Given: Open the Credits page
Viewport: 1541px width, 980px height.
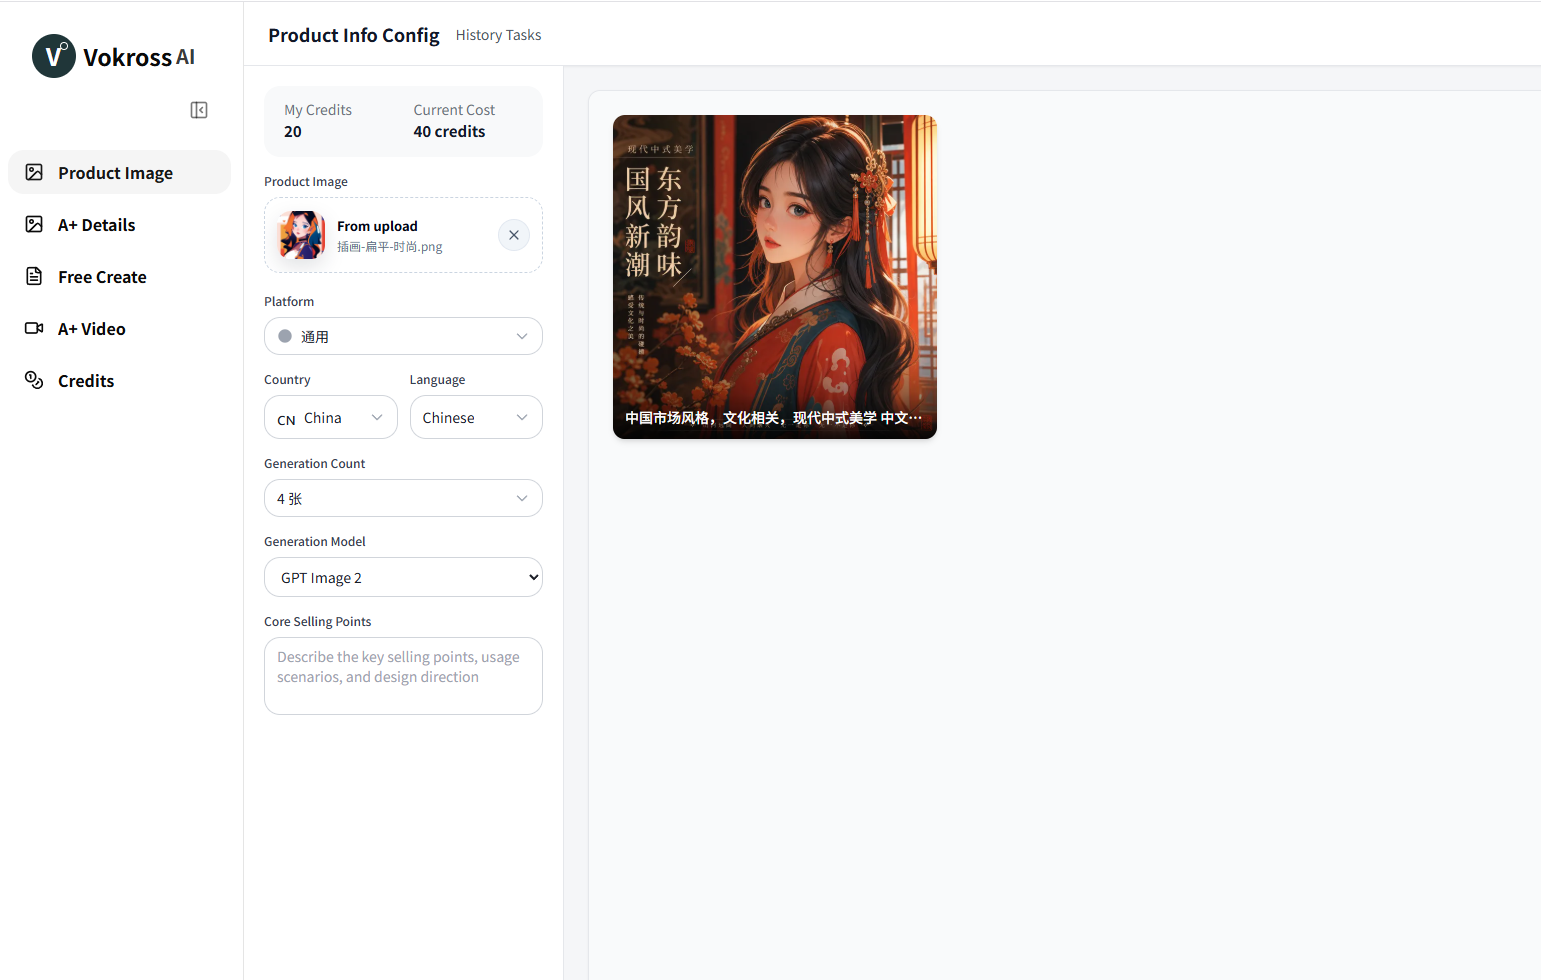Looking at the screenshot, I should point(119,380).
